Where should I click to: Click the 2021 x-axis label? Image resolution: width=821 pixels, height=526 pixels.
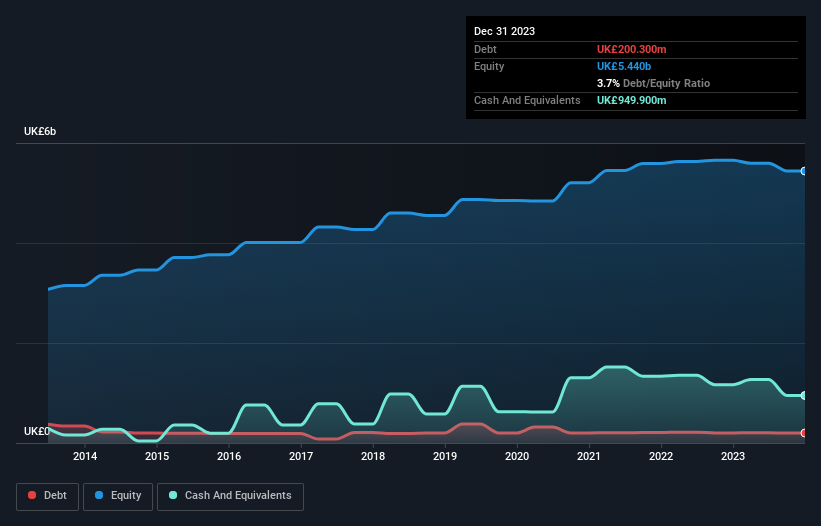[x=589, y=456]
